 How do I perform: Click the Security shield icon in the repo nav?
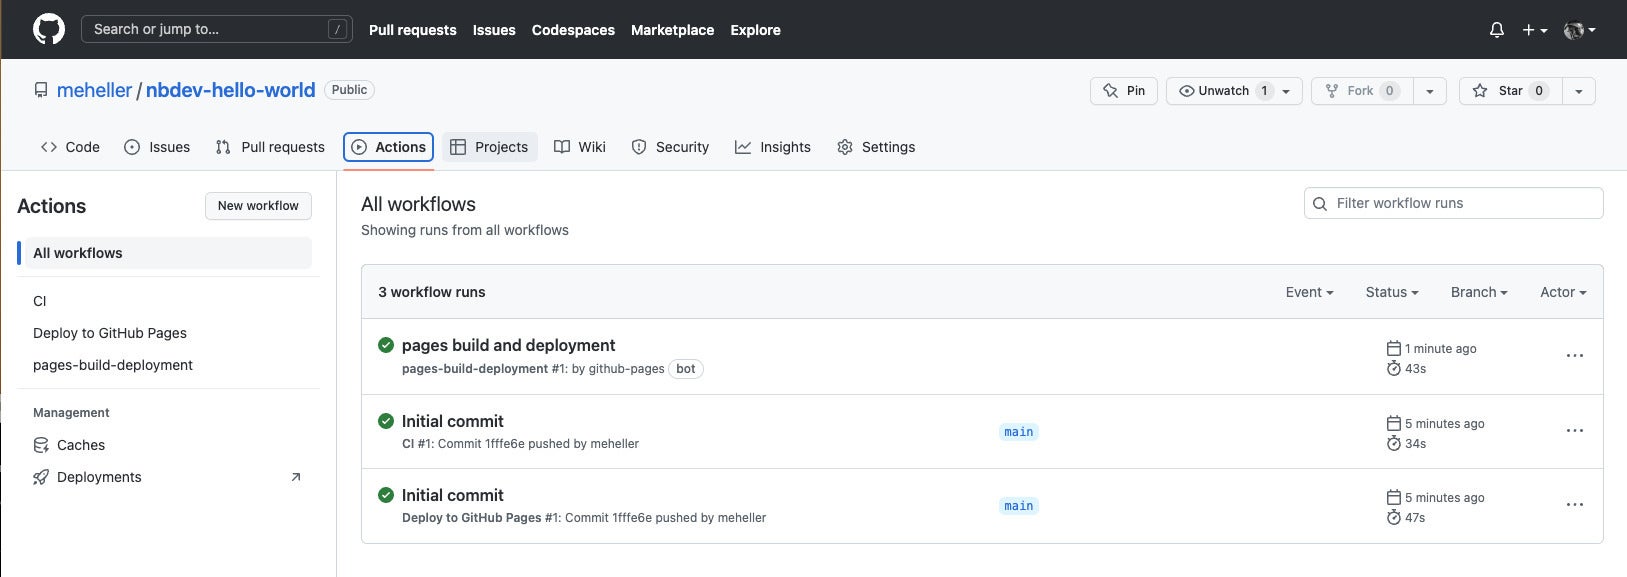point(639,147)
